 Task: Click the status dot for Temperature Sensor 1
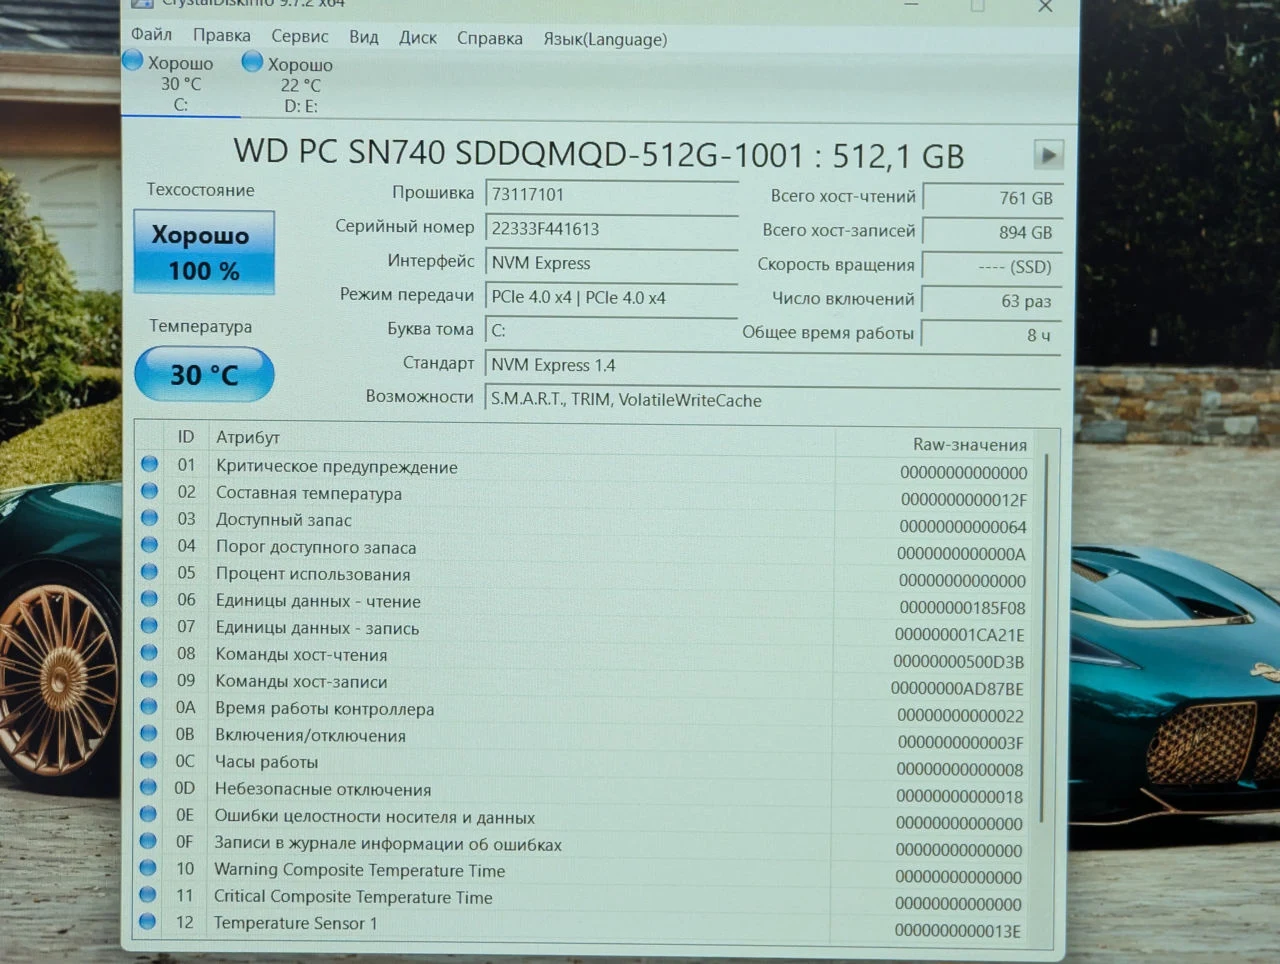click(x=148, y=921)
